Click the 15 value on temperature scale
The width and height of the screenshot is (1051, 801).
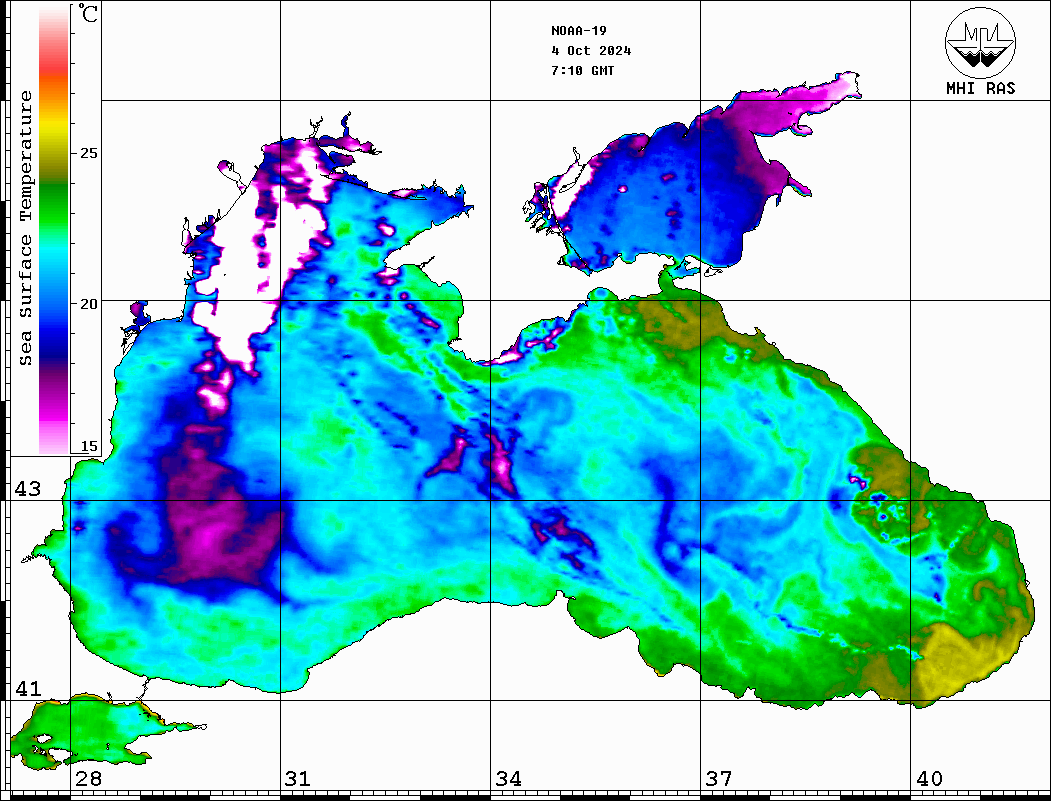point(88,446)
